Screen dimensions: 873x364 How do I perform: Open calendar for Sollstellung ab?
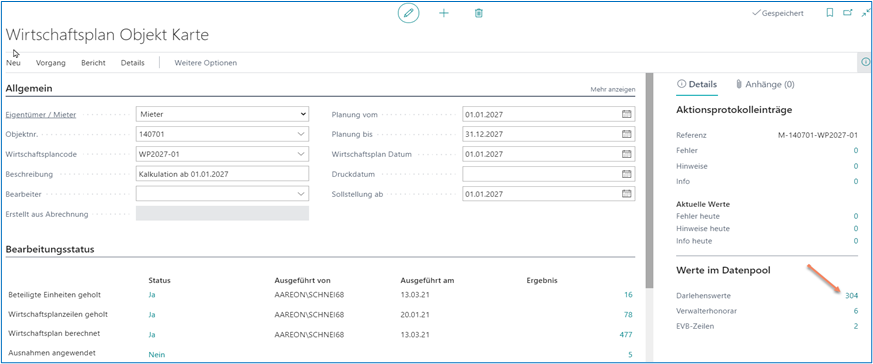[x=626, y=194]
